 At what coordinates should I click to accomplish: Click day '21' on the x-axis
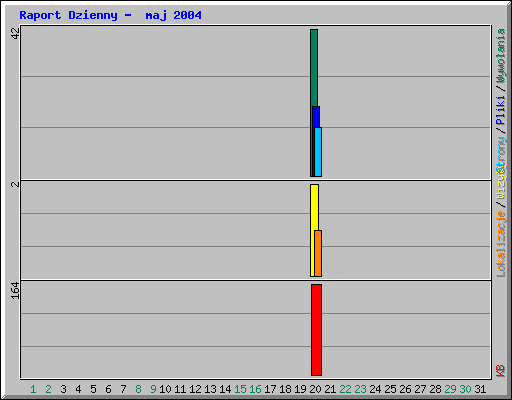click(x=330, y=389)
